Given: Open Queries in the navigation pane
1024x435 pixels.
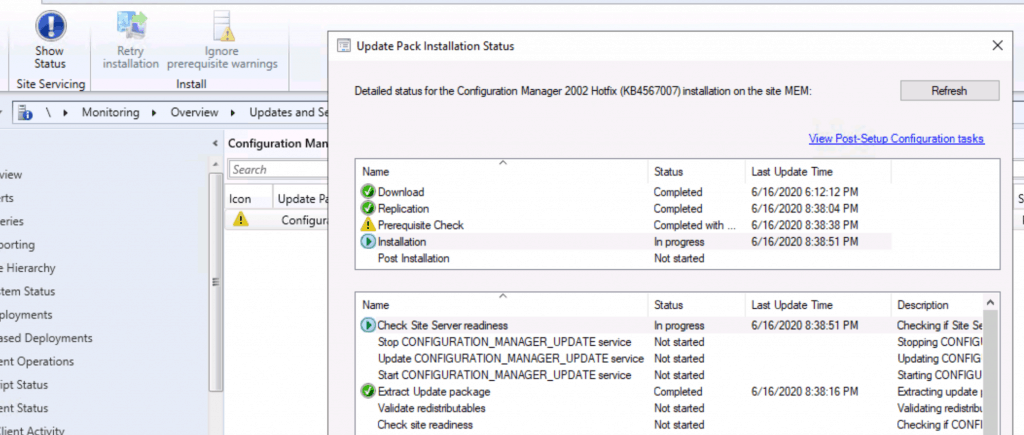Looking at the screenshot, I should 12,221.
